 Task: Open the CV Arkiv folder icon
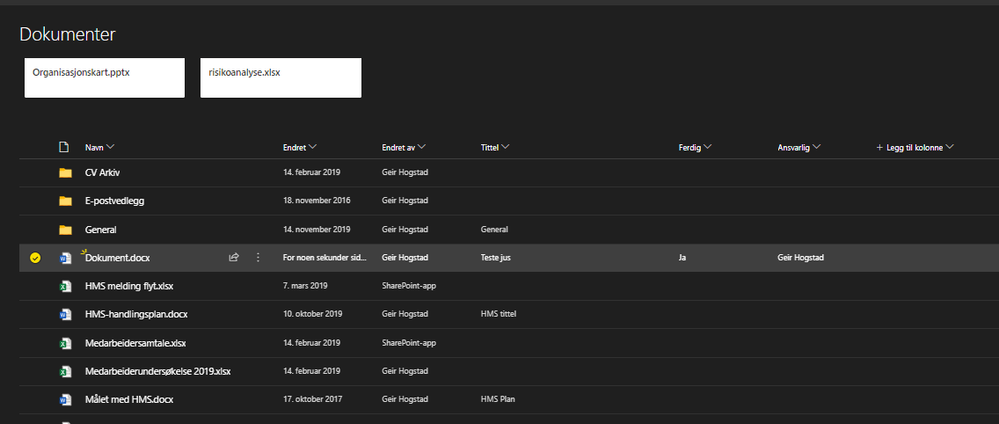(x=65, y=173)
